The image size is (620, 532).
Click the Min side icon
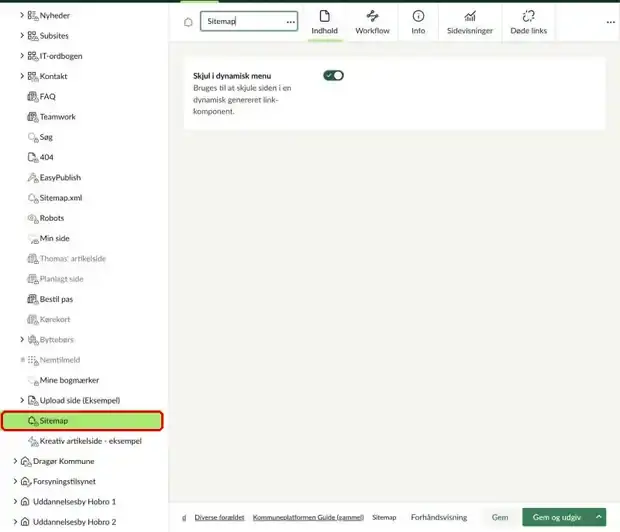click(33, 239)
